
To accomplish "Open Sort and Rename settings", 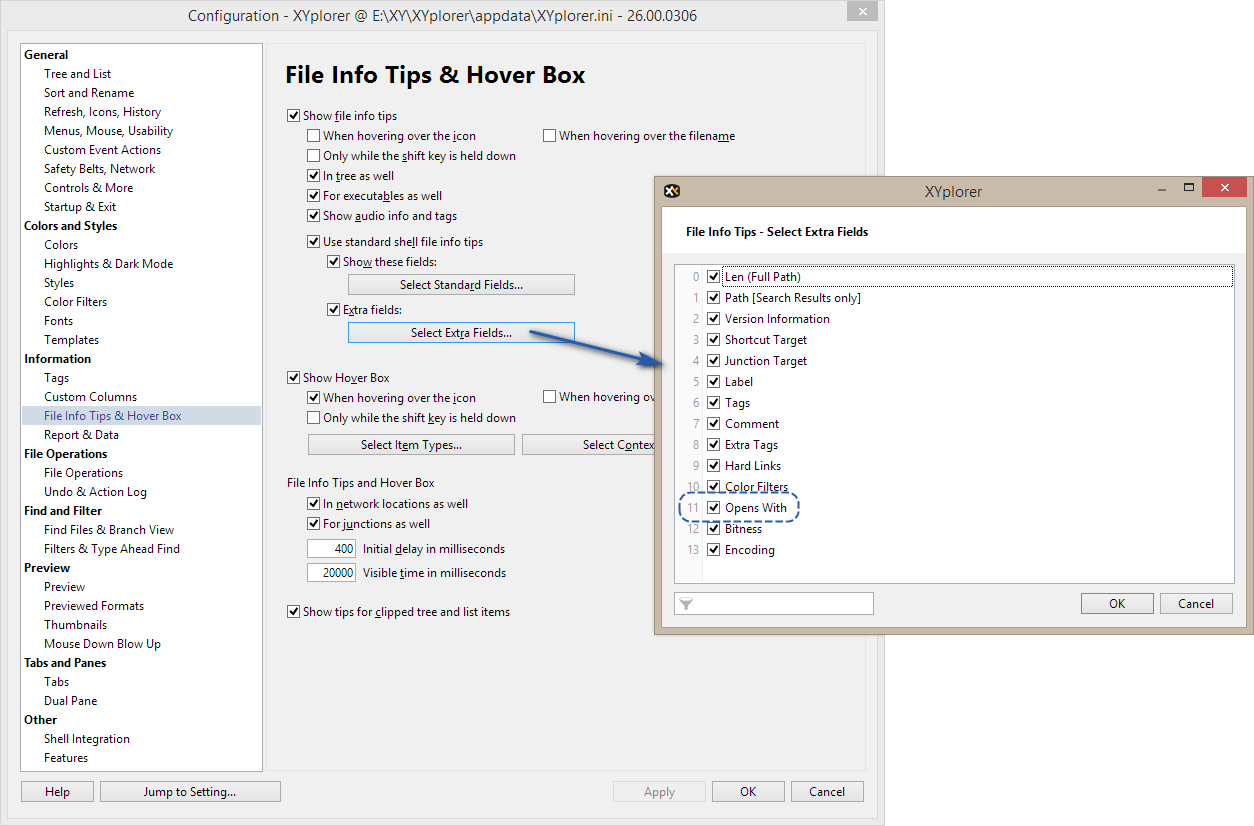I will pyautogui.click(x=89, y=93).
